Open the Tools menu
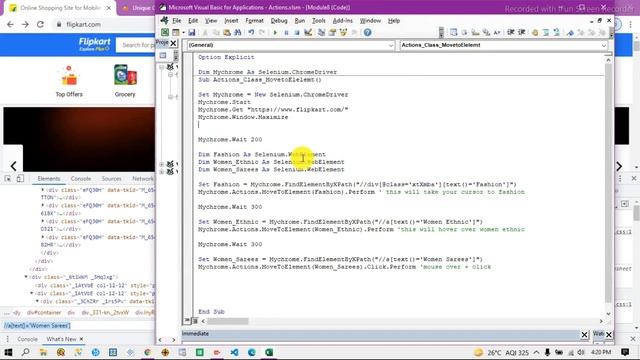This screenshot has width=640, height=360. click(319, 21)
